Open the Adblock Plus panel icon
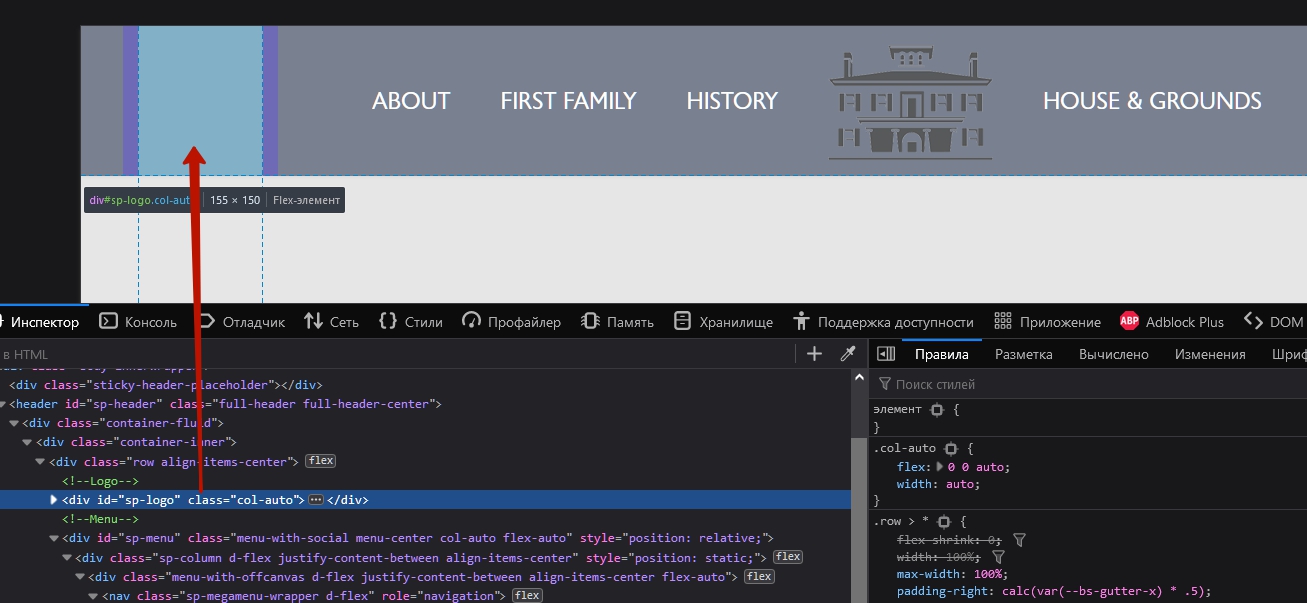 pos(1129,321)
